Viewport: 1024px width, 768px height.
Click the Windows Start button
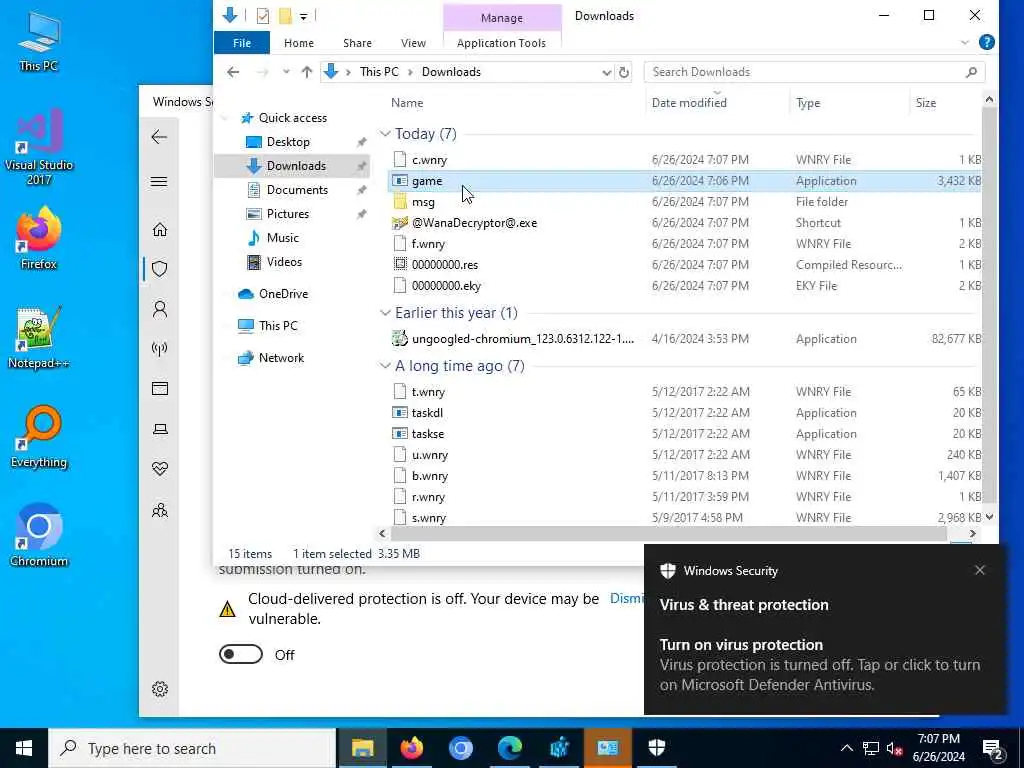coord(24,748)
